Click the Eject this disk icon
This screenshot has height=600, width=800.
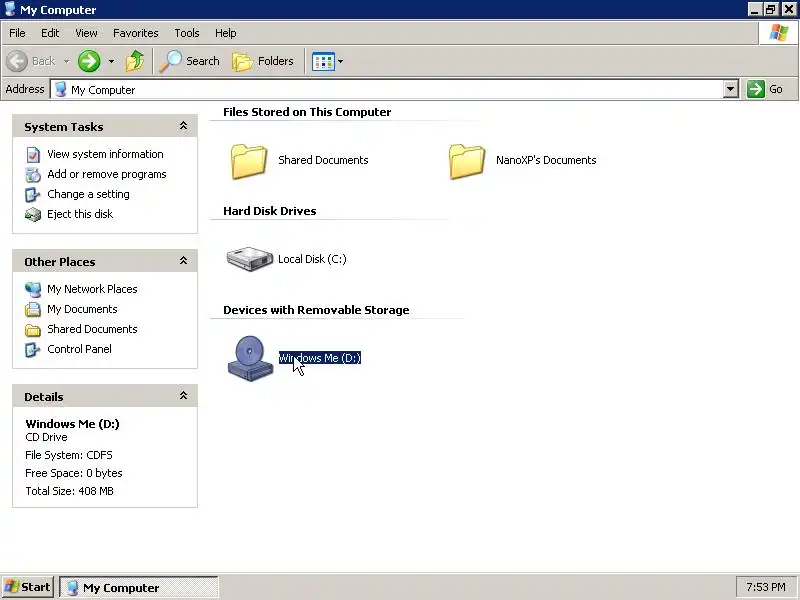coord(33,214)
